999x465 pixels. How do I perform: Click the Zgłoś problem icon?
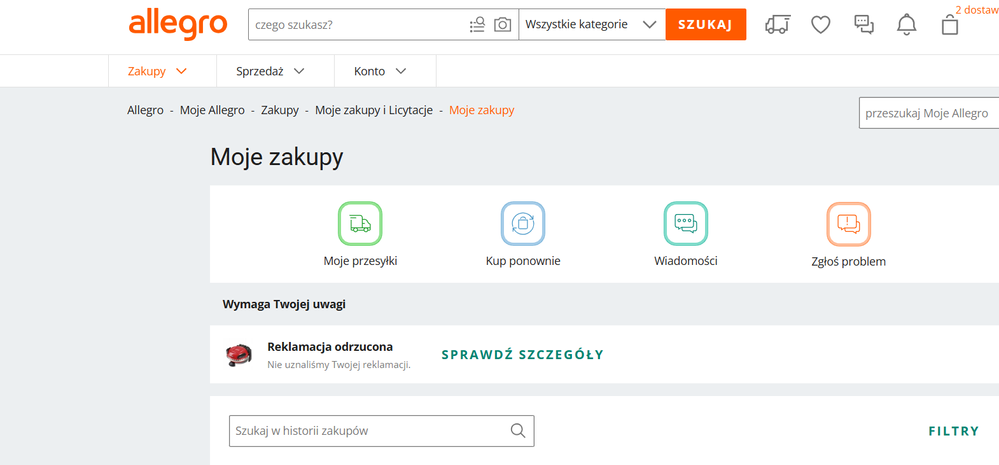coord(849,224)
